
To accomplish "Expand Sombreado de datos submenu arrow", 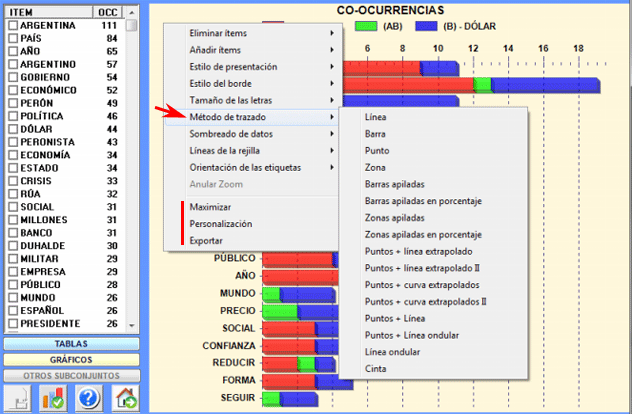I will point(332,134).
